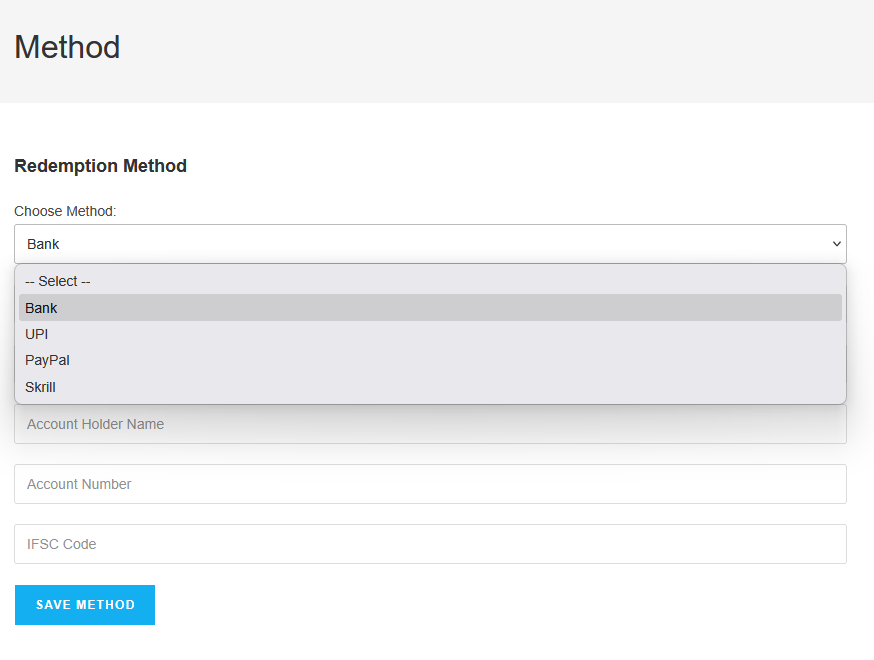Screen dimensions: 874x660
Task: Select the highlighted Bank option in list
Action: [x=430, y=308]
